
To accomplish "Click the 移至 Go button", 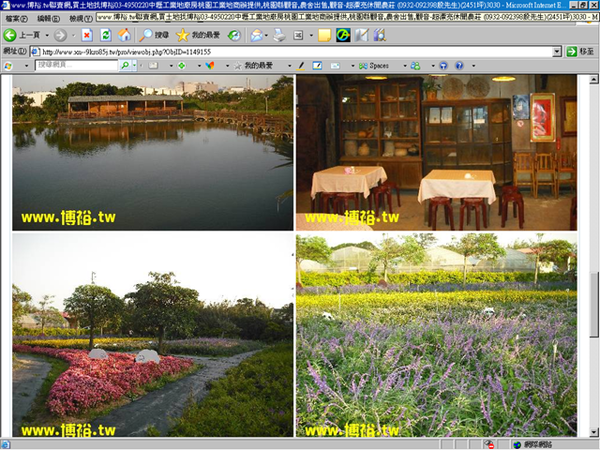I will click(580, 52).
